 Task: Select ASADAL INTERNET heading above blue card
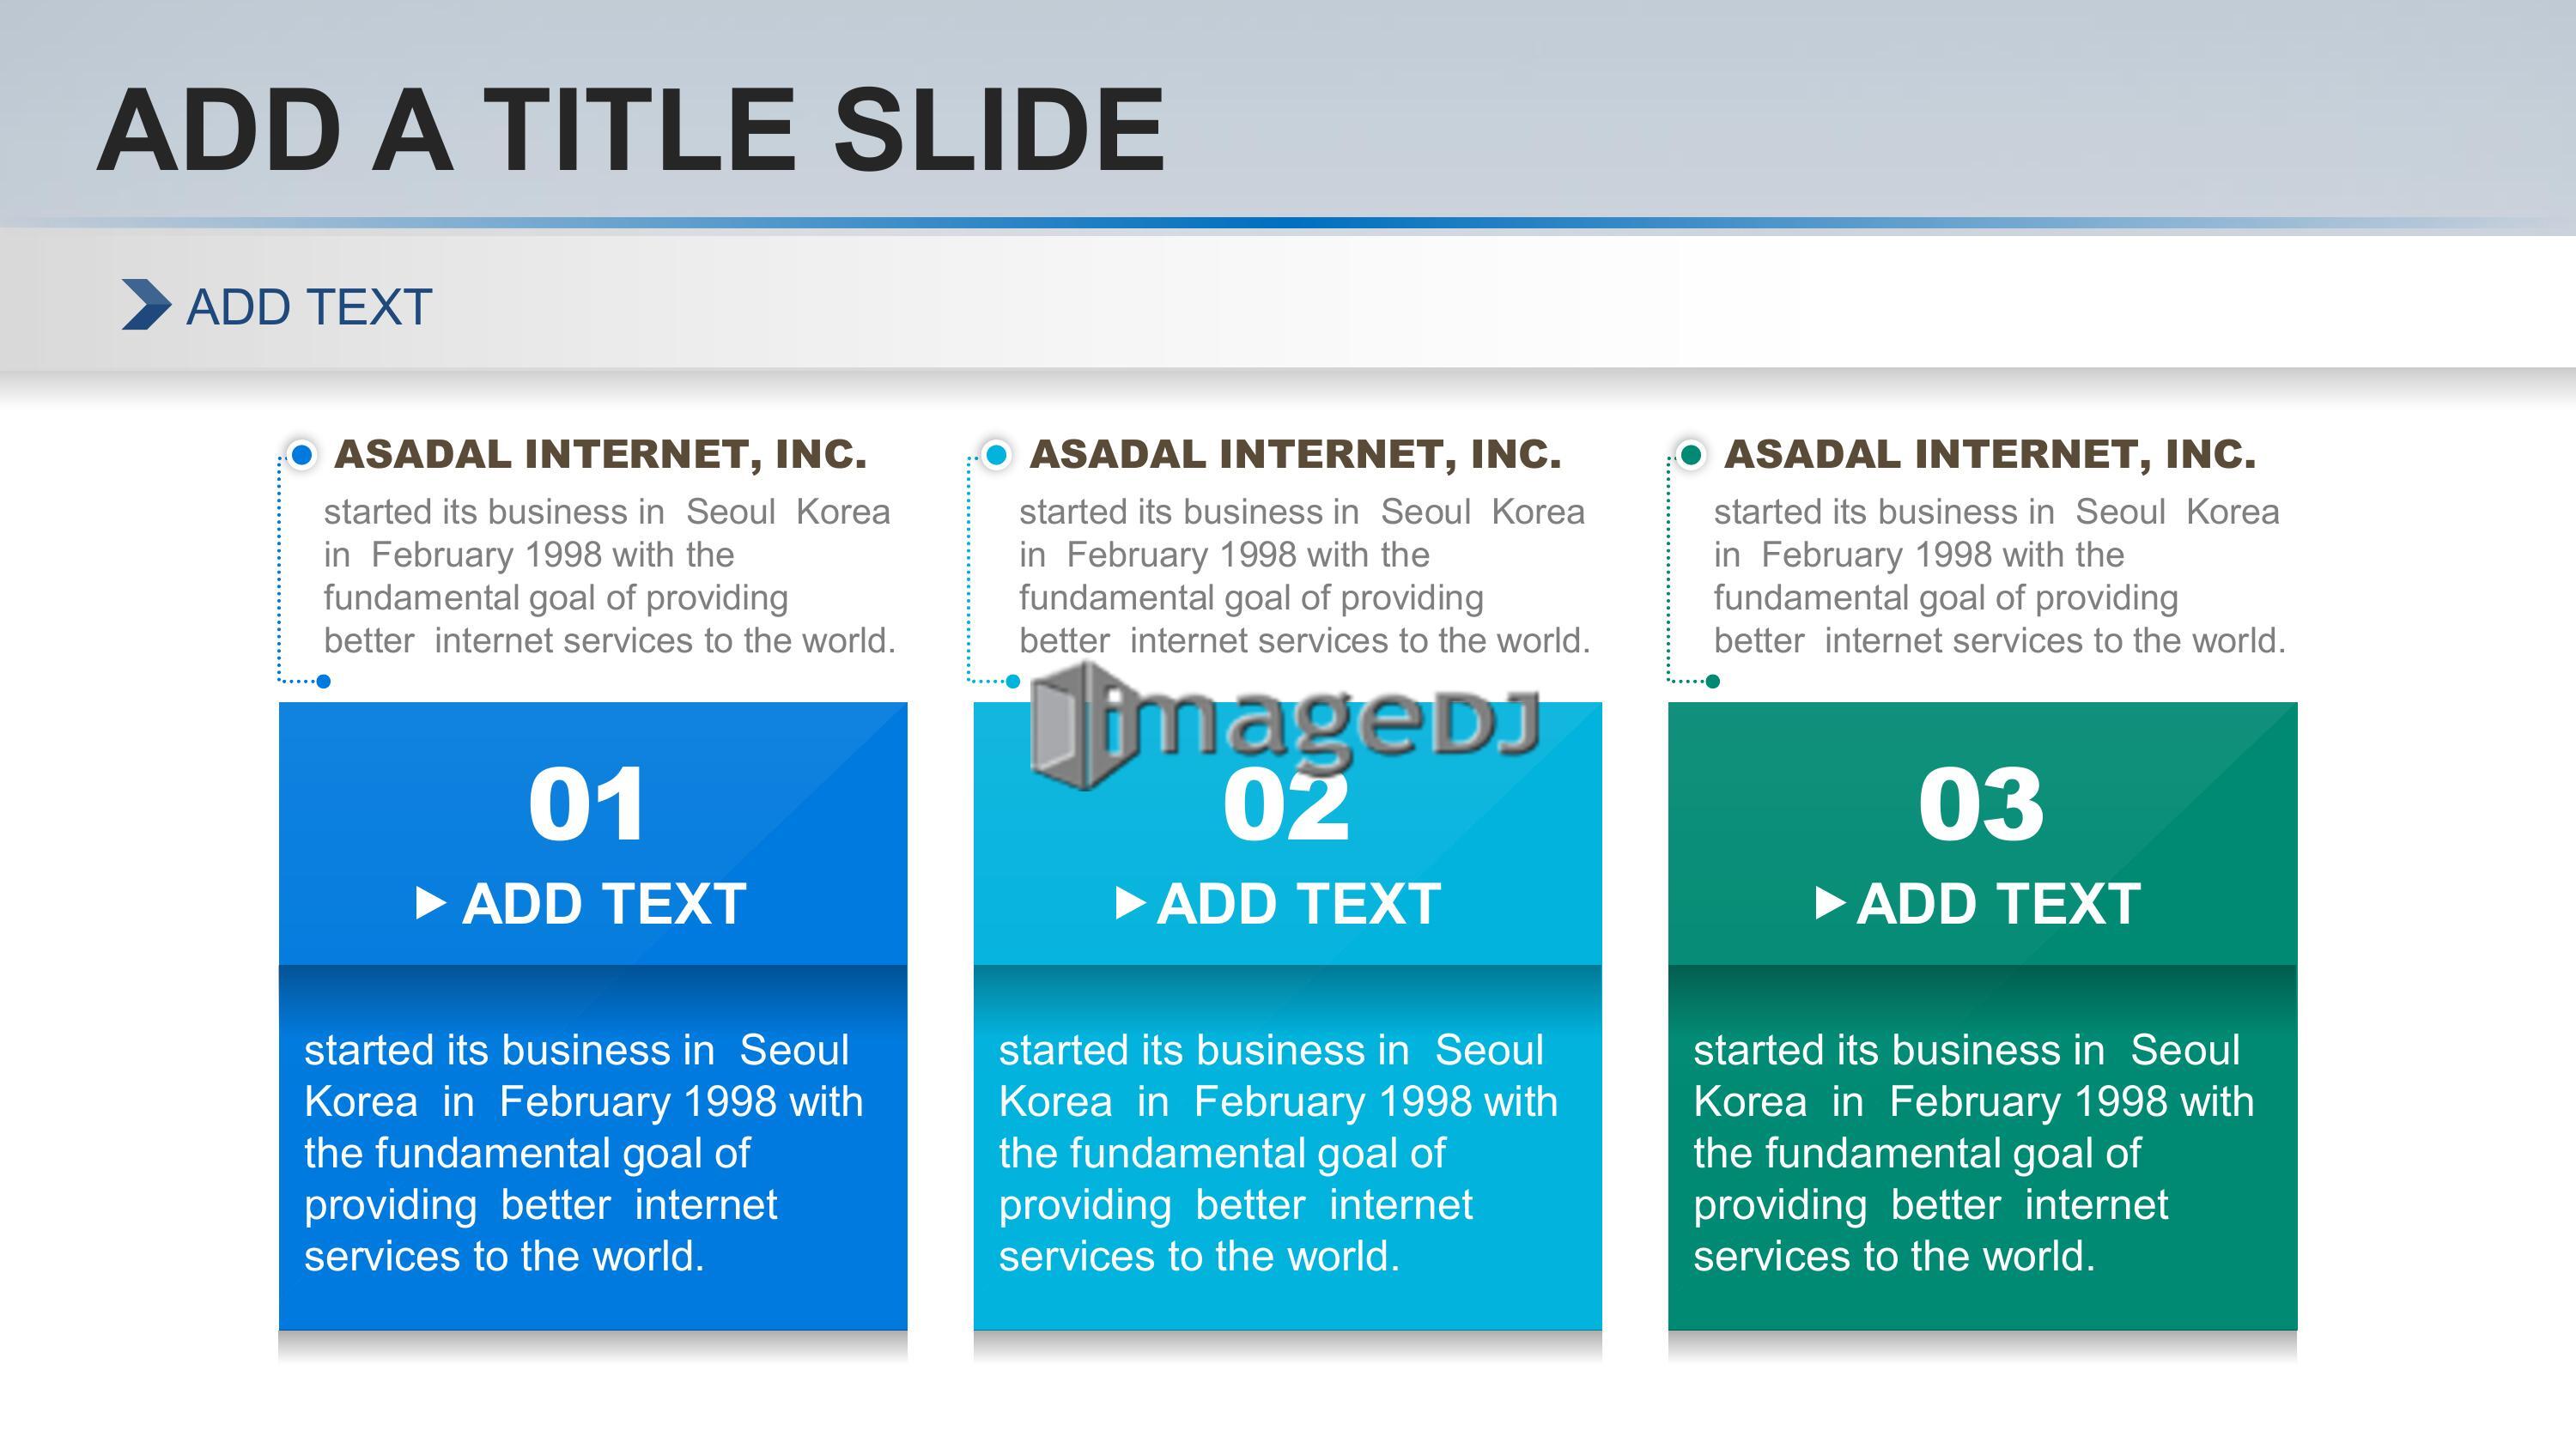pyautogui.click(x=601, y=454)
